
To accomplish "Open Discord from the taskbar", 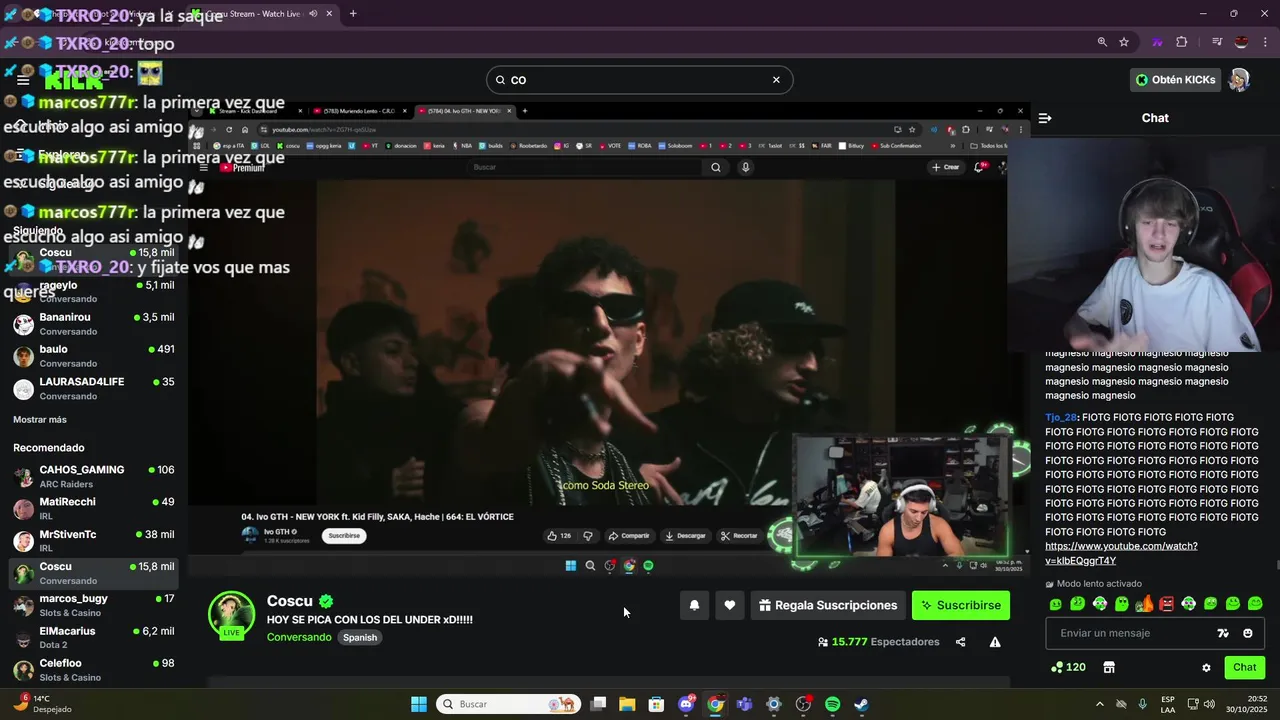I will 686,704.
